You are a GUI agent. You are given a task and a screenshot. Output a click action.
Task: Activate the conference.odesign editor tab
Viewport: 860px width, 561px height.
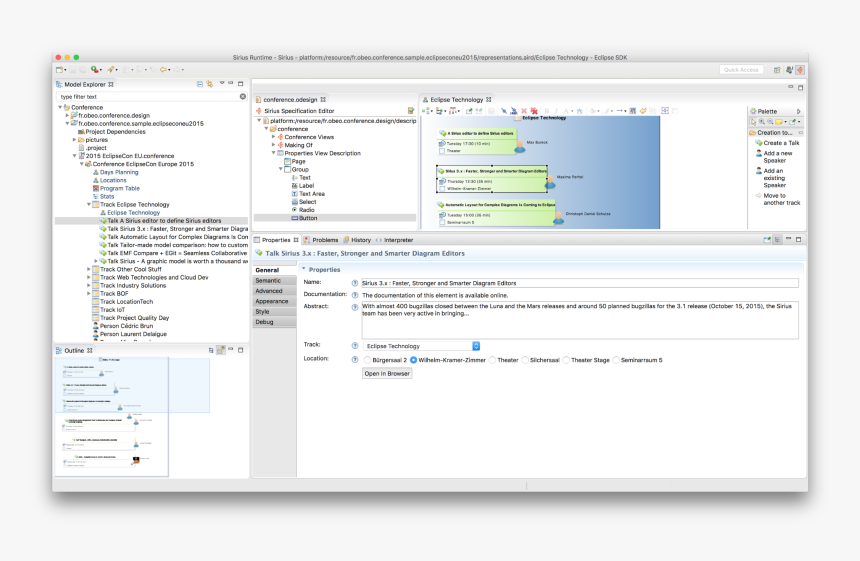pos(290,100)
